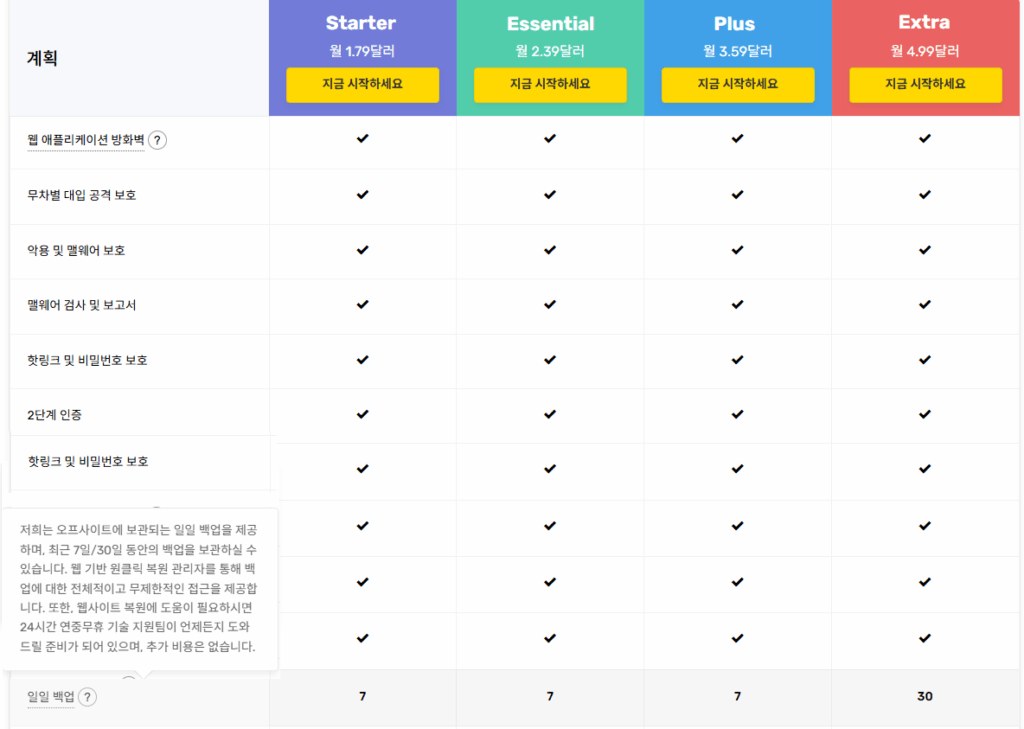The width and height of the screenshot is (1024, 729).
Task: Select the purple Starter column header
Action: click(361, 23)
